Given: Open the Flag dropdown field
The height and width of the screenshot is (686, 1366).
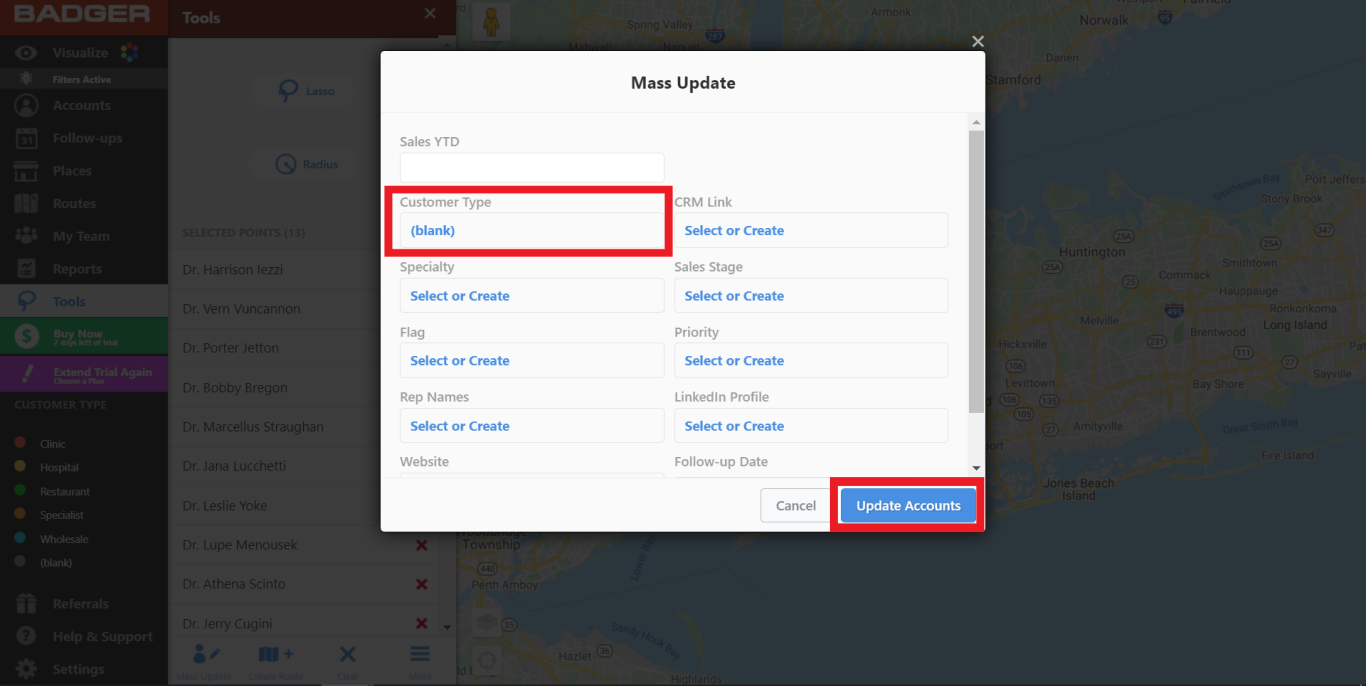Looking at the screenshot, I should point(532,361).
